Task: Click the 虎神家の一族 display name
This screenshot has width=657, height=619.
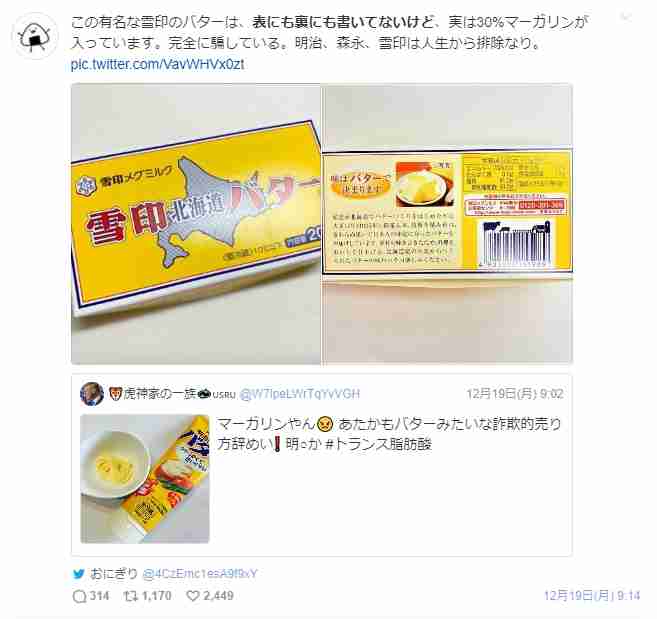Action: click(160, 394)
